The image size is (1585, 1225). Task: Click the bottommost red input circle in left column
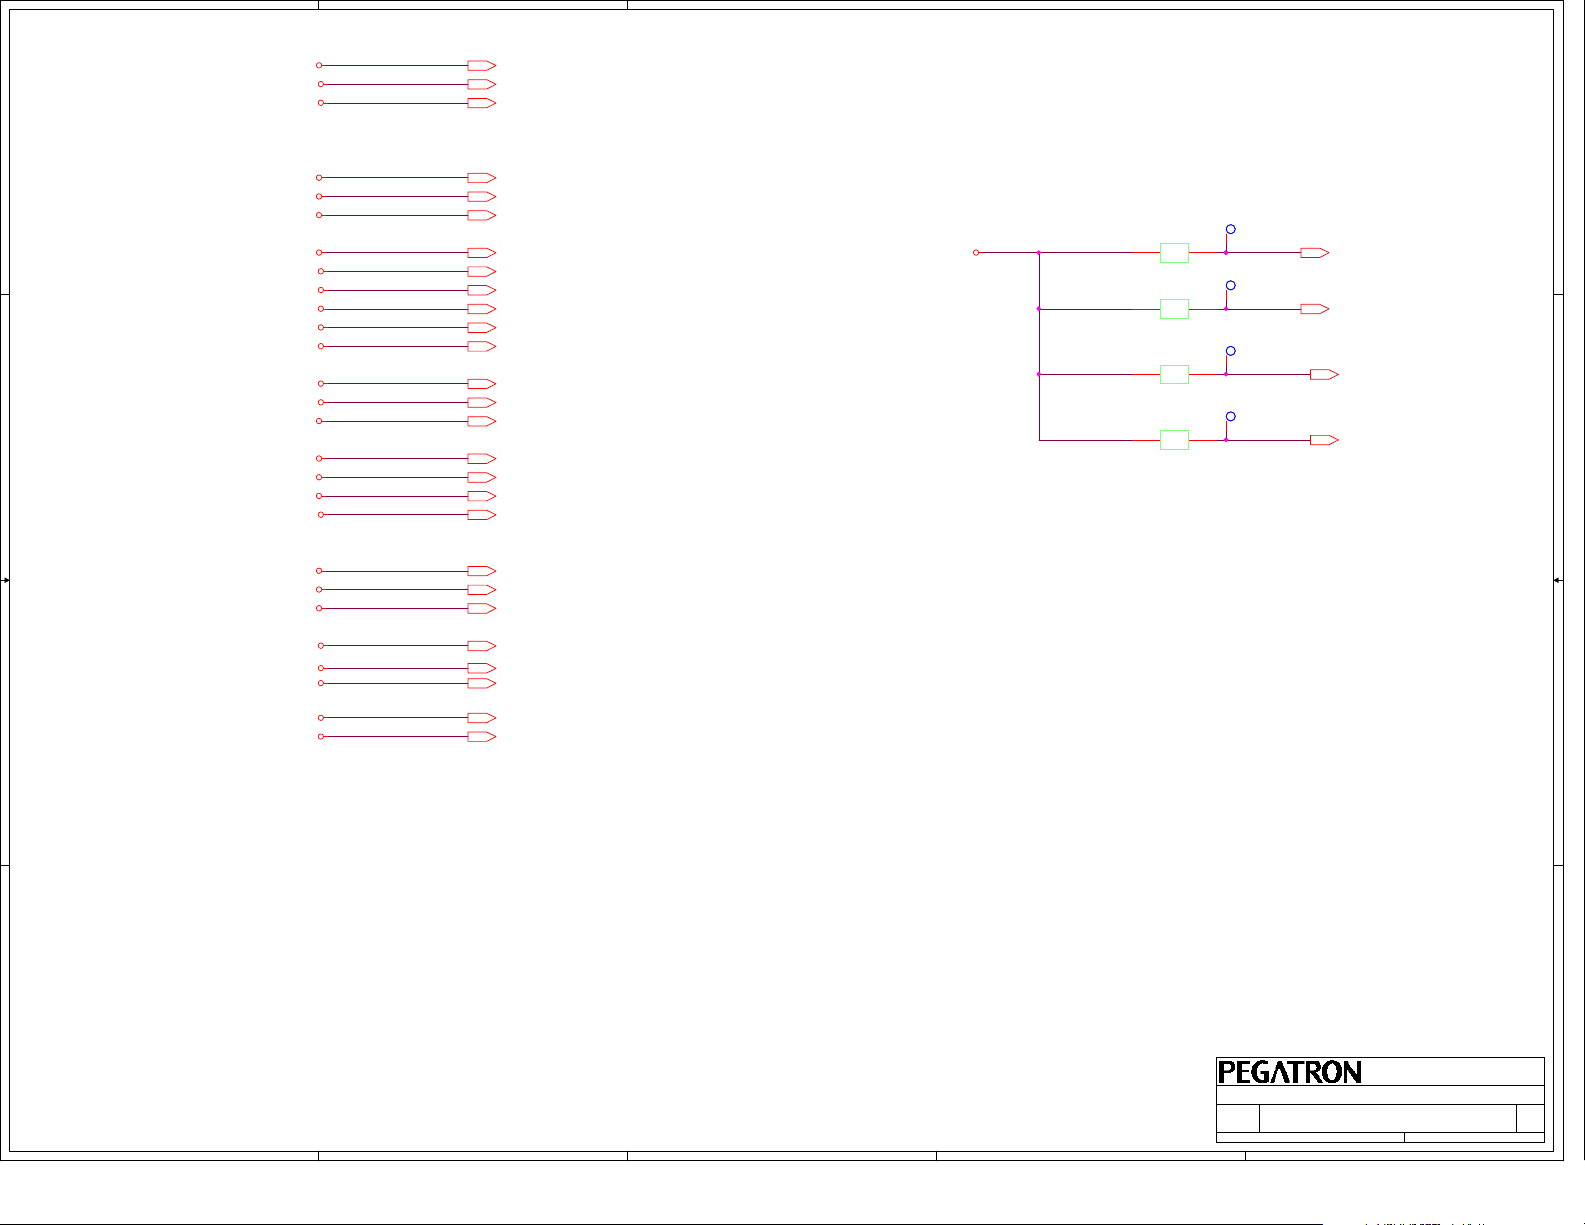pos(321,737)
